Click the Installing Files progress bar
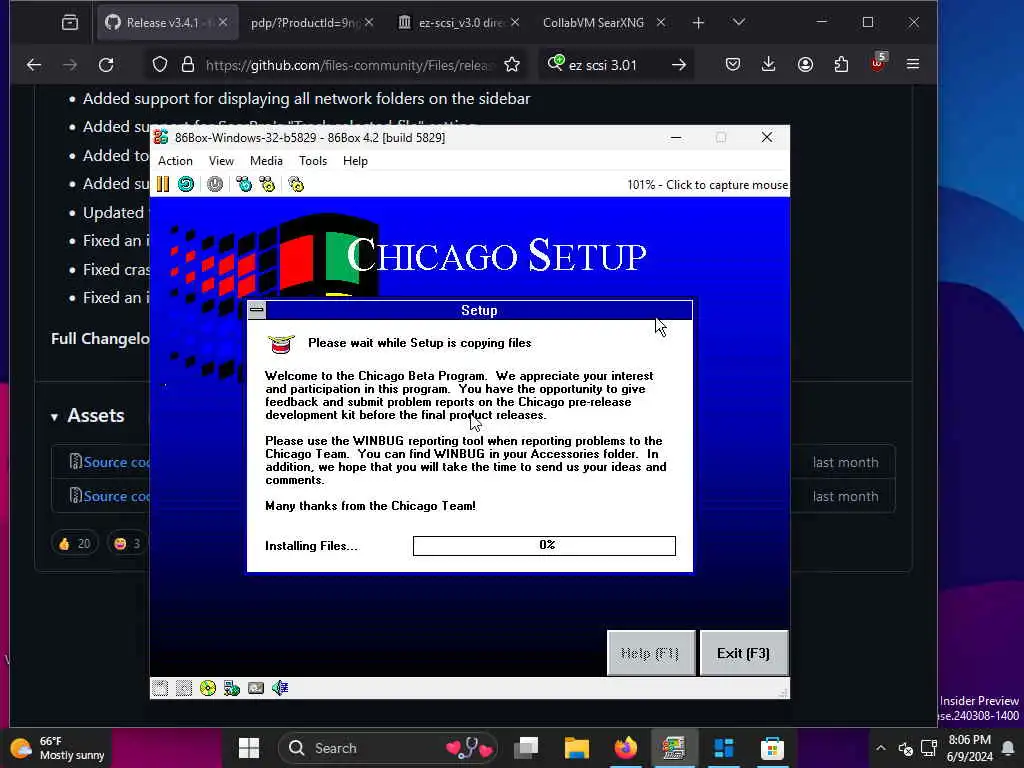The width and height of the screenshot is (1024, 768). (x=544, y=545)
